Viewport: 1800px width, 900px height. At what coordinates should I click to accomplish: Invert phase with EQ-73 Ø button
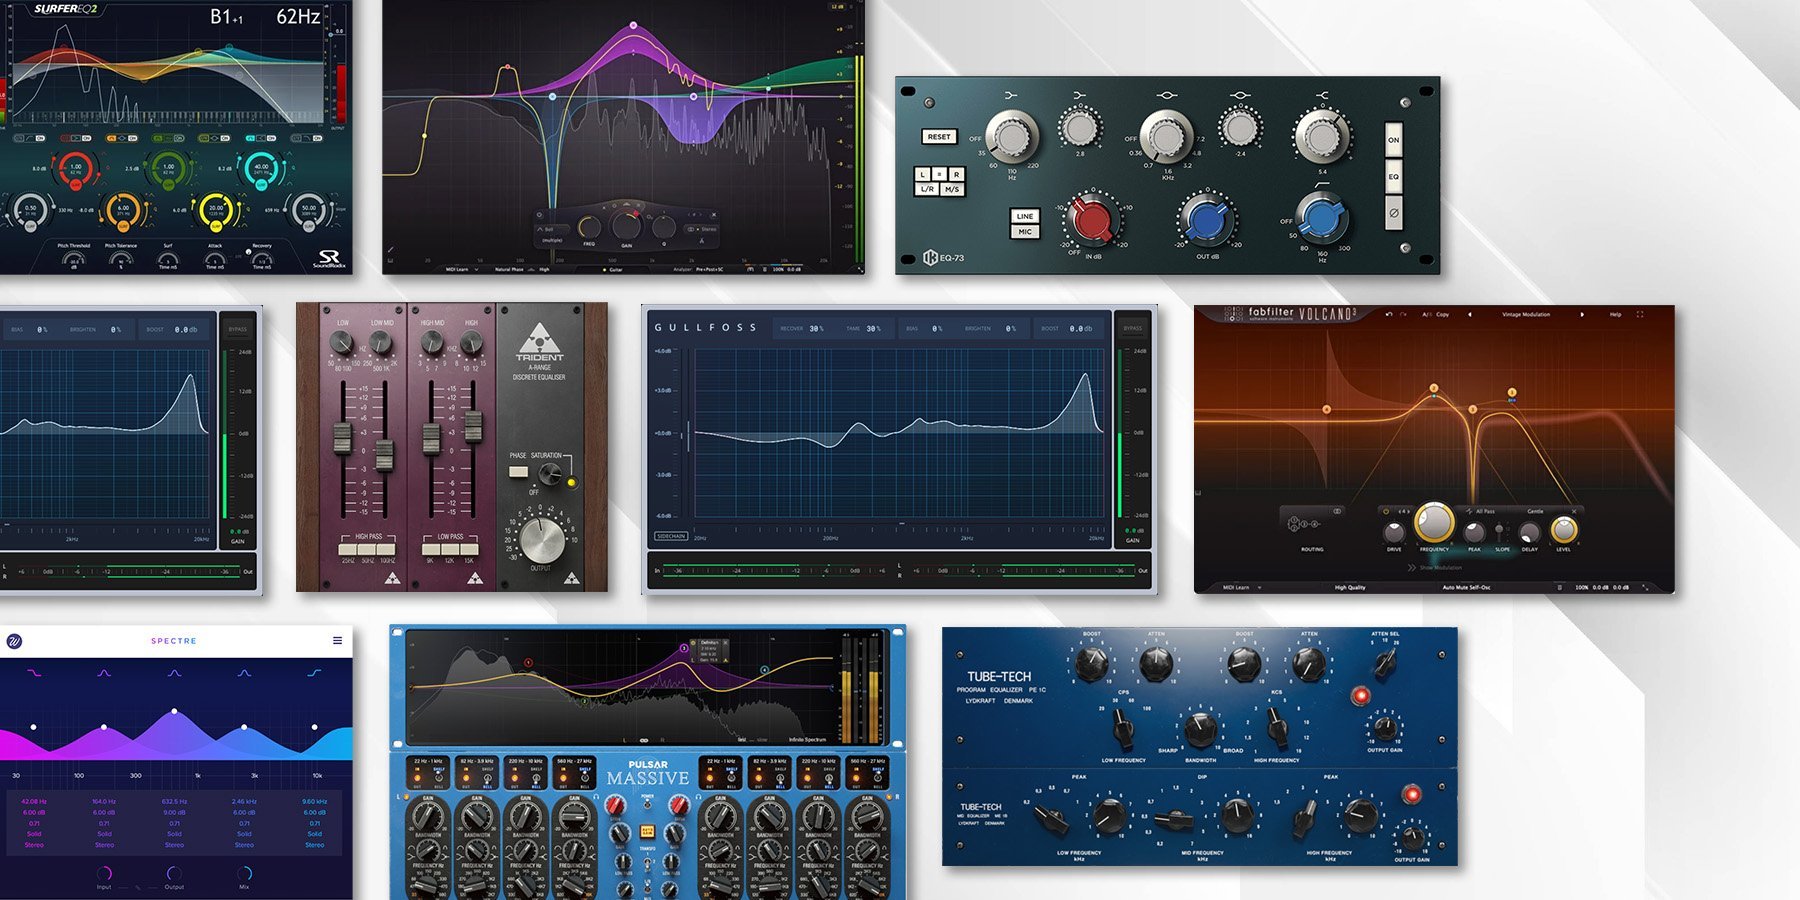(x=1393, y=213)
